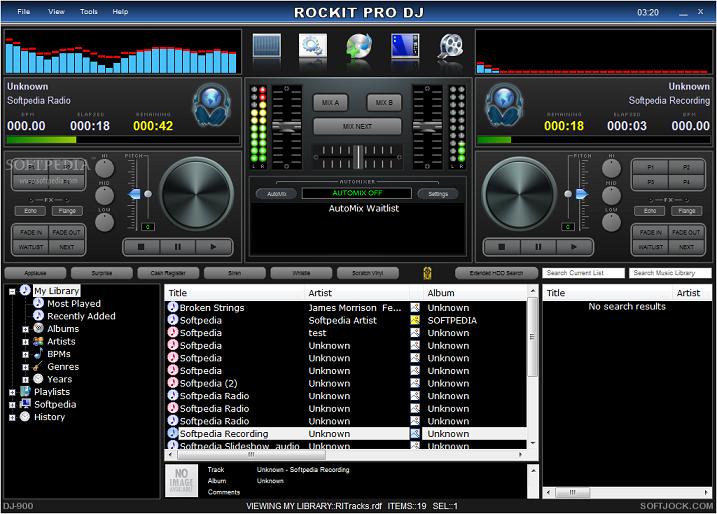This screenshot has width=717, height=514.
Task: Click the video film reel icon
Action: [x=450, y=47]
